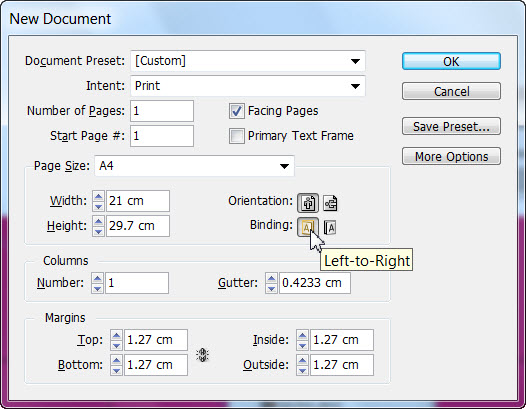
Task: Decrease Height with down stepper arrow
Action: (x=98, y=231)
